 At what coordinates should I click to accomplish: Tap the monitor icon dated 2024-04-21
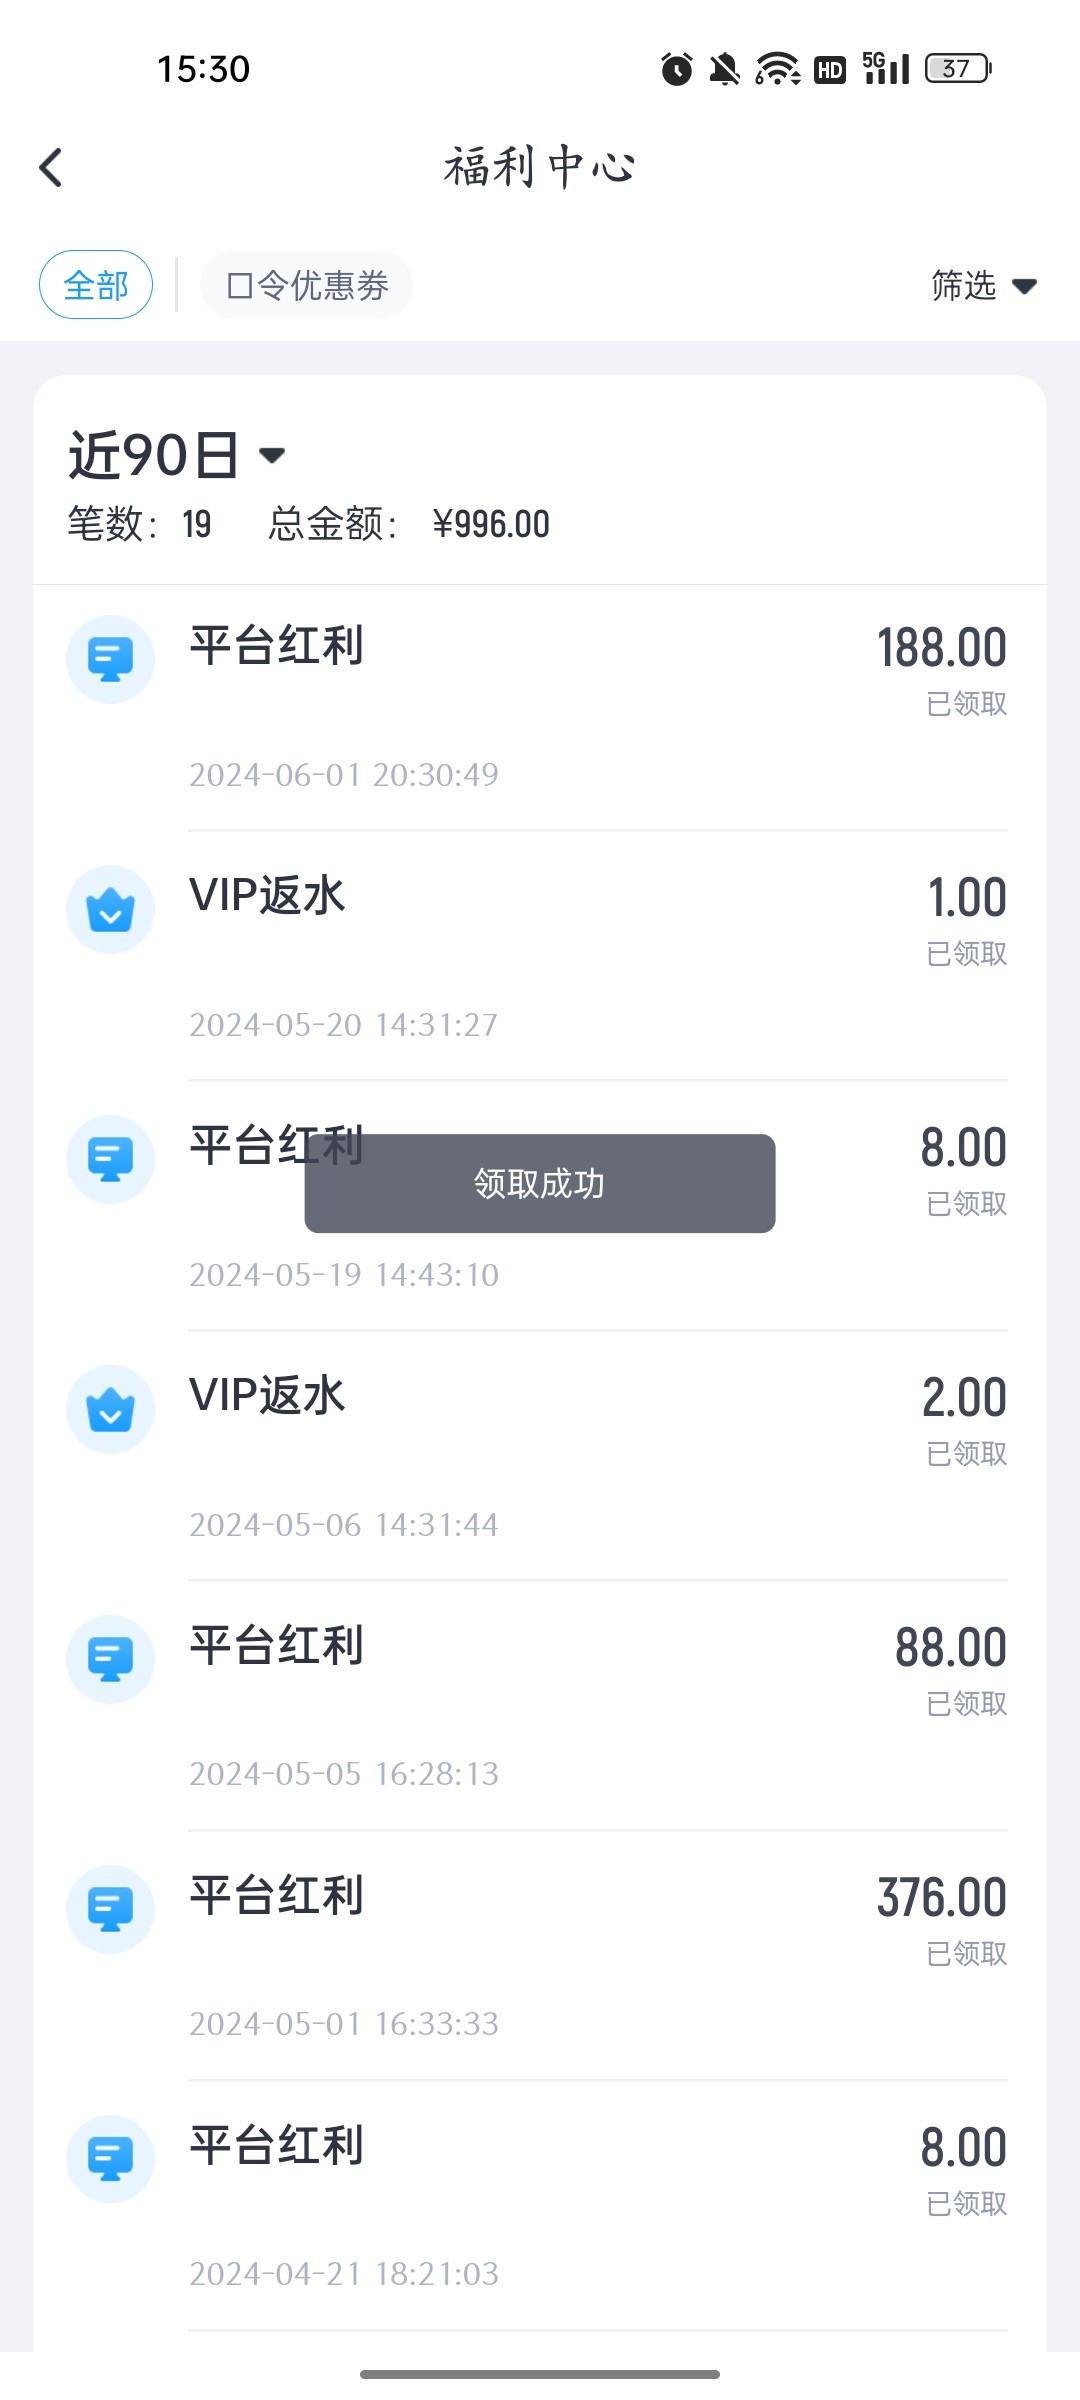point(110,2159)
